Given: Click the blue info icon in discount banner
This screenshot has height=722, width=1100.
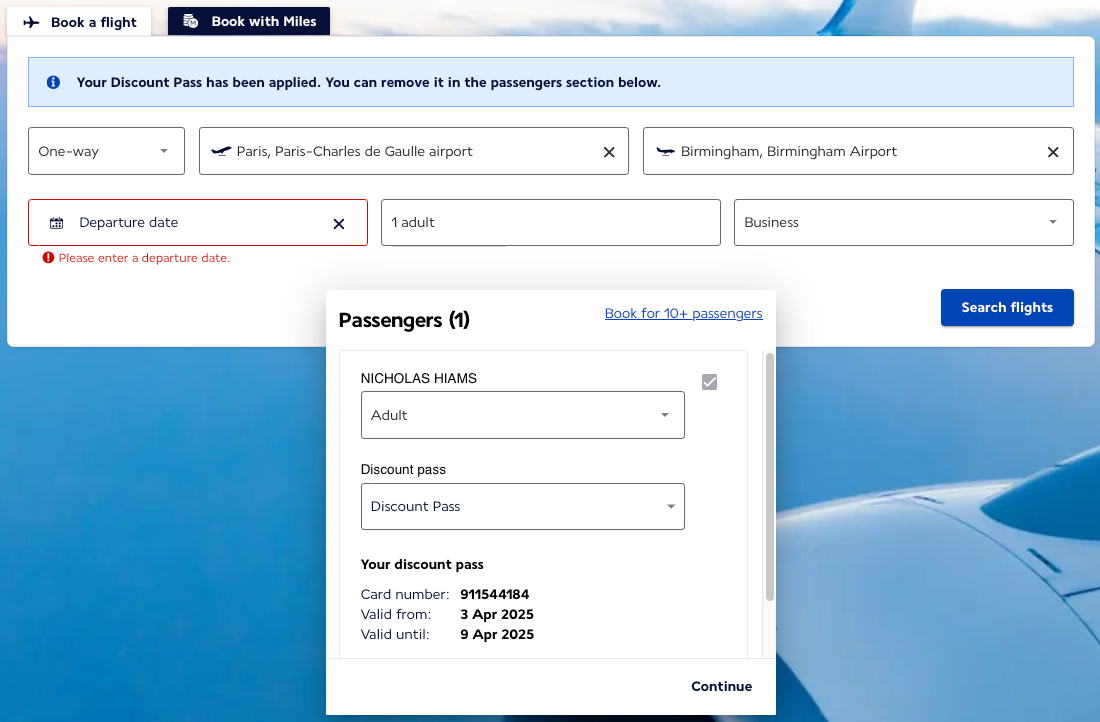Looking at the screenshot, I should click(53, 82).
